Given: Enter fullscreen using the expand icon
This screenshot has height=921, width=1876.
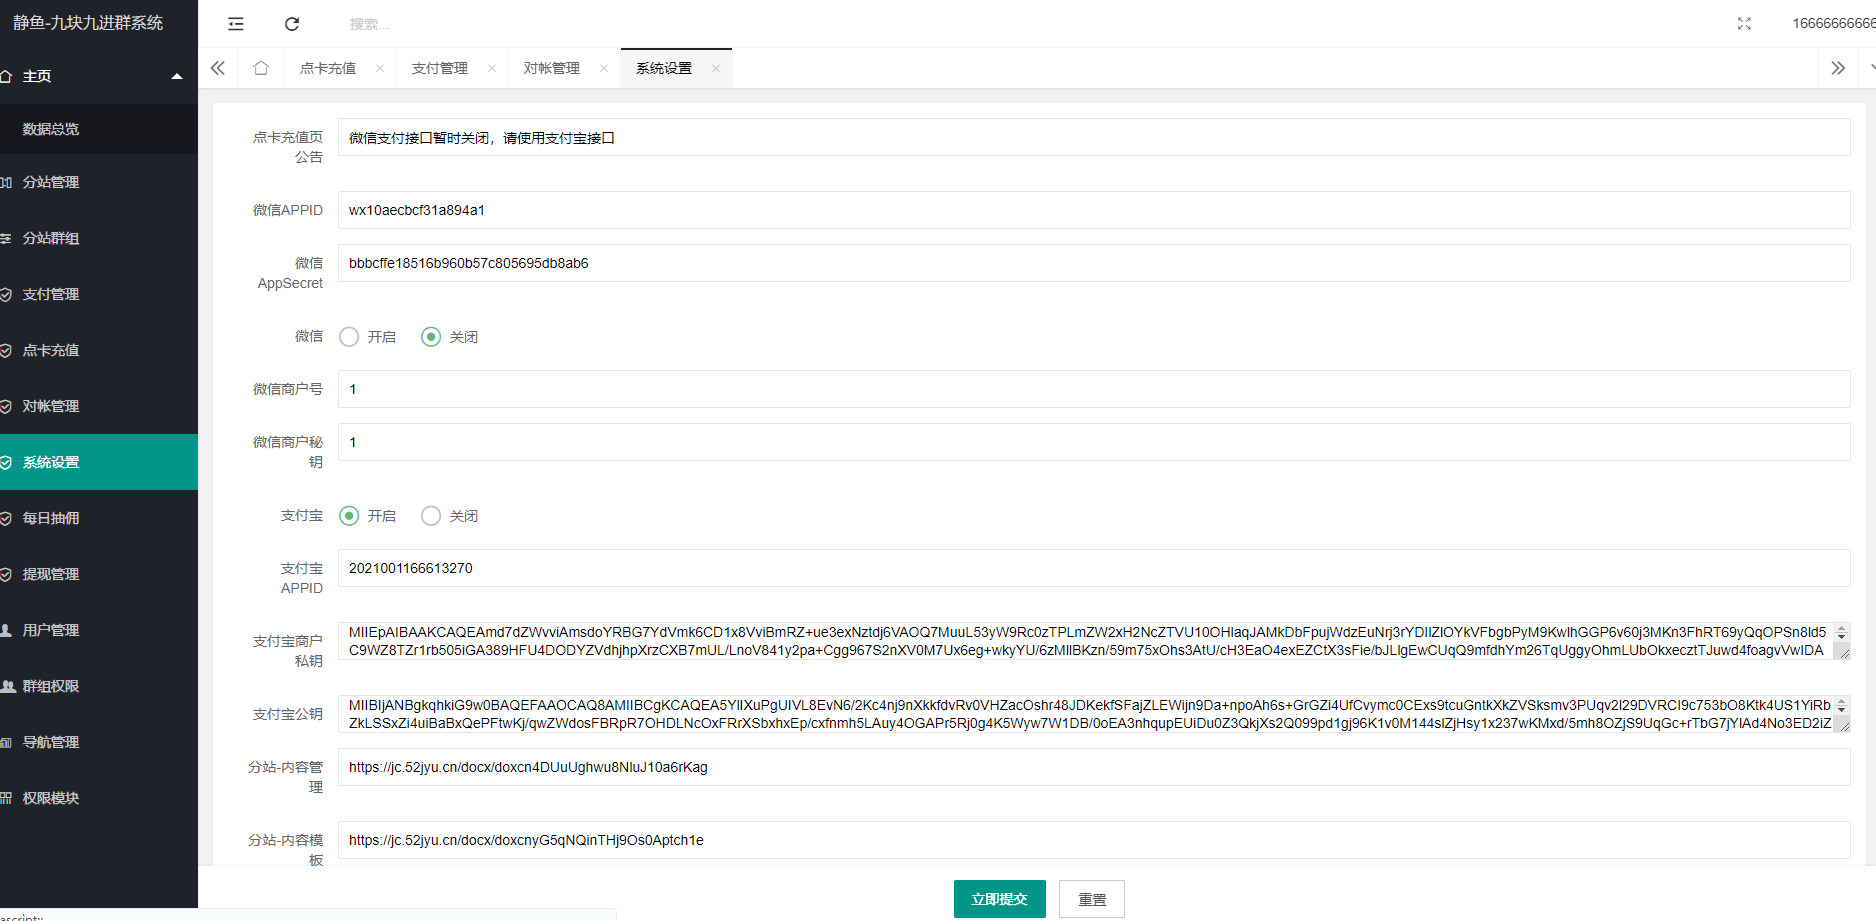Looking at the screenshot, I should click(x=1744, y=24).
